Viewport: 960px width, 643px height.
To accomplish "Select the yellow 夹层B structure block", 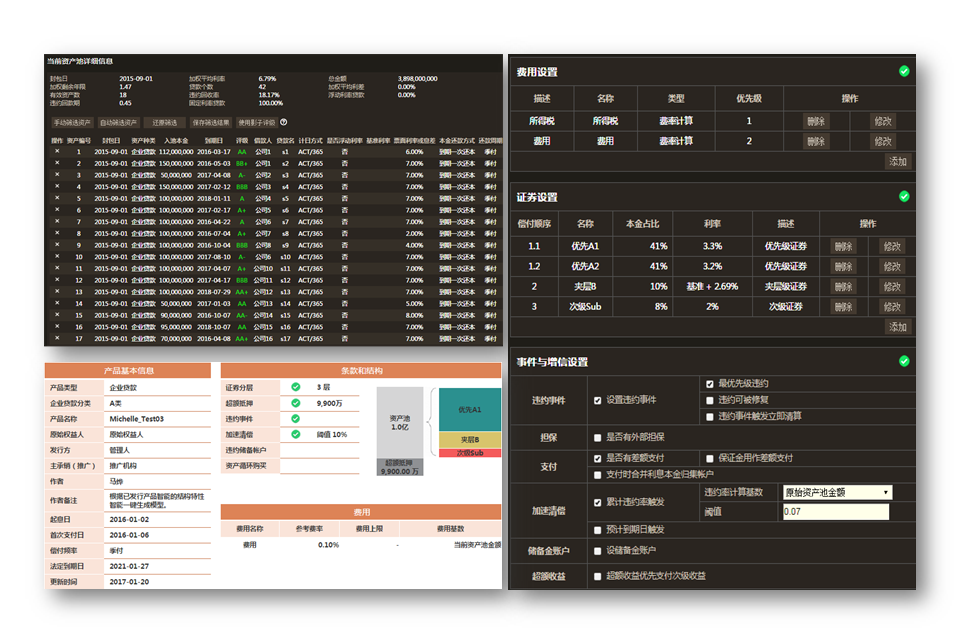I will [x=470, y=440].
